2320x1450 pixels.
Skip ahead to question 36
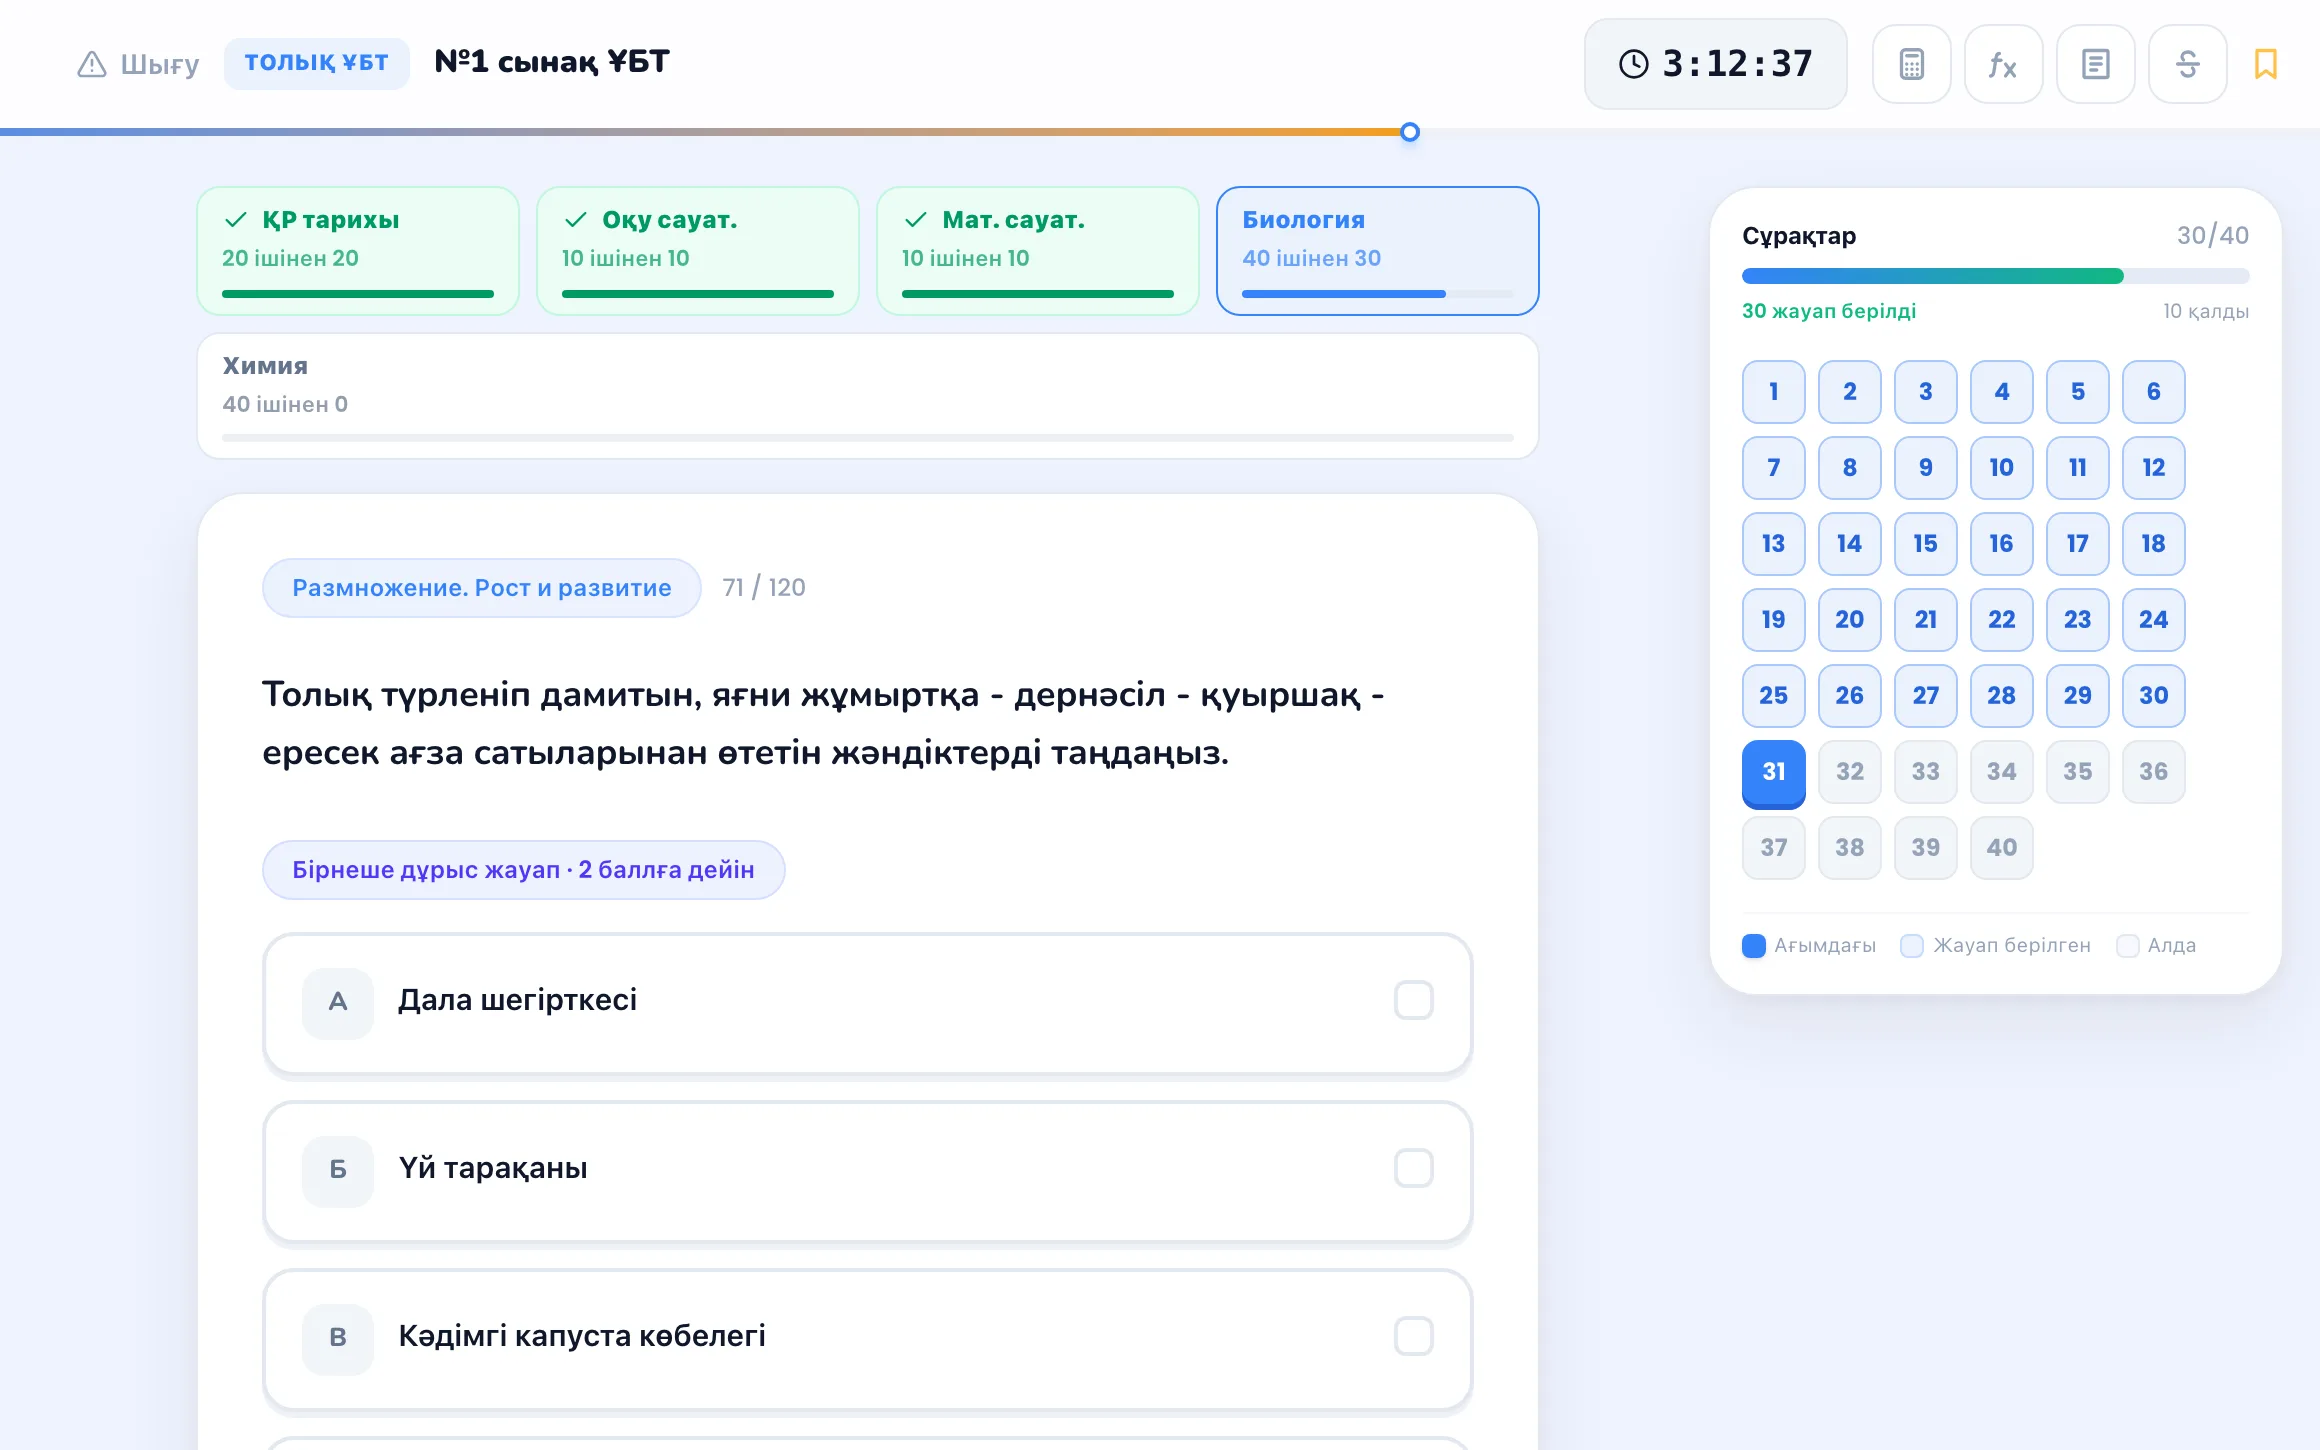2153,772
